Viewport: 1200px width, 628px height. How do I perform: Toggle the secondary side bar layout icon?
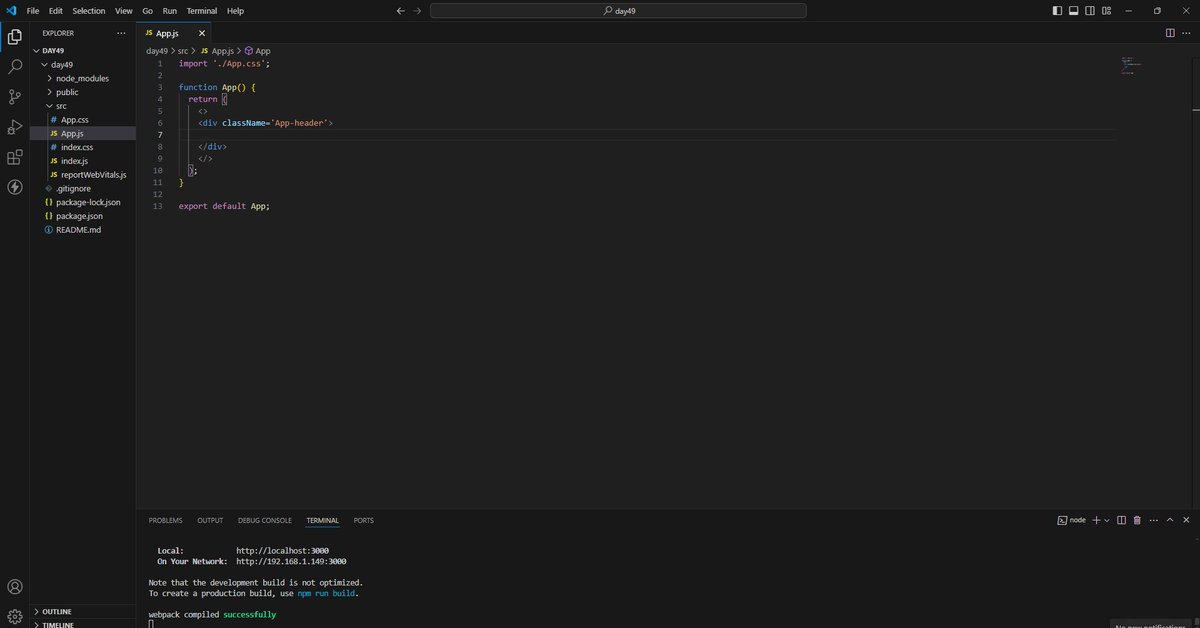coord(1090,11)
